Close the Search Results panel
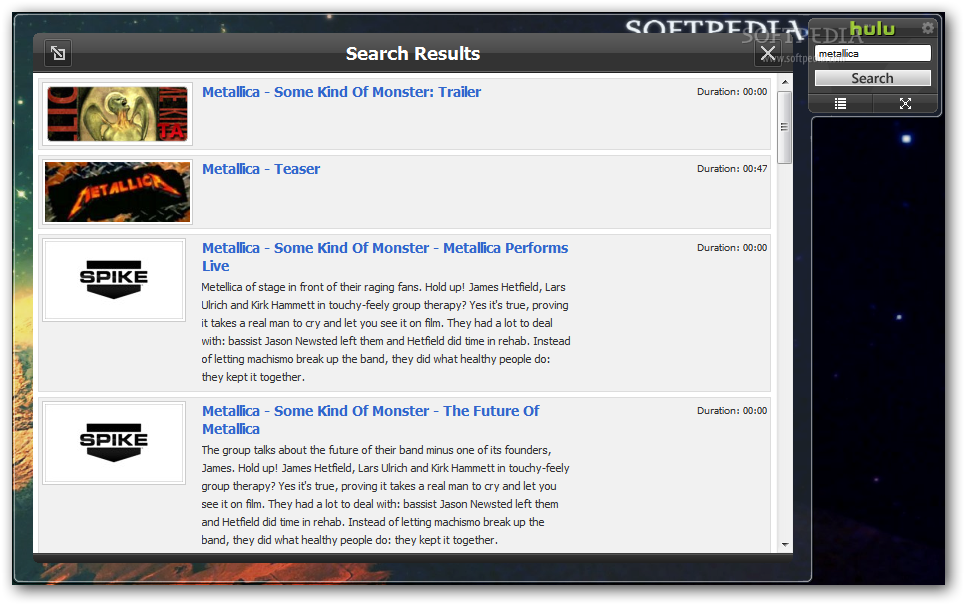Viewport: 965px width, 605px height. click(x=767, y=54)
